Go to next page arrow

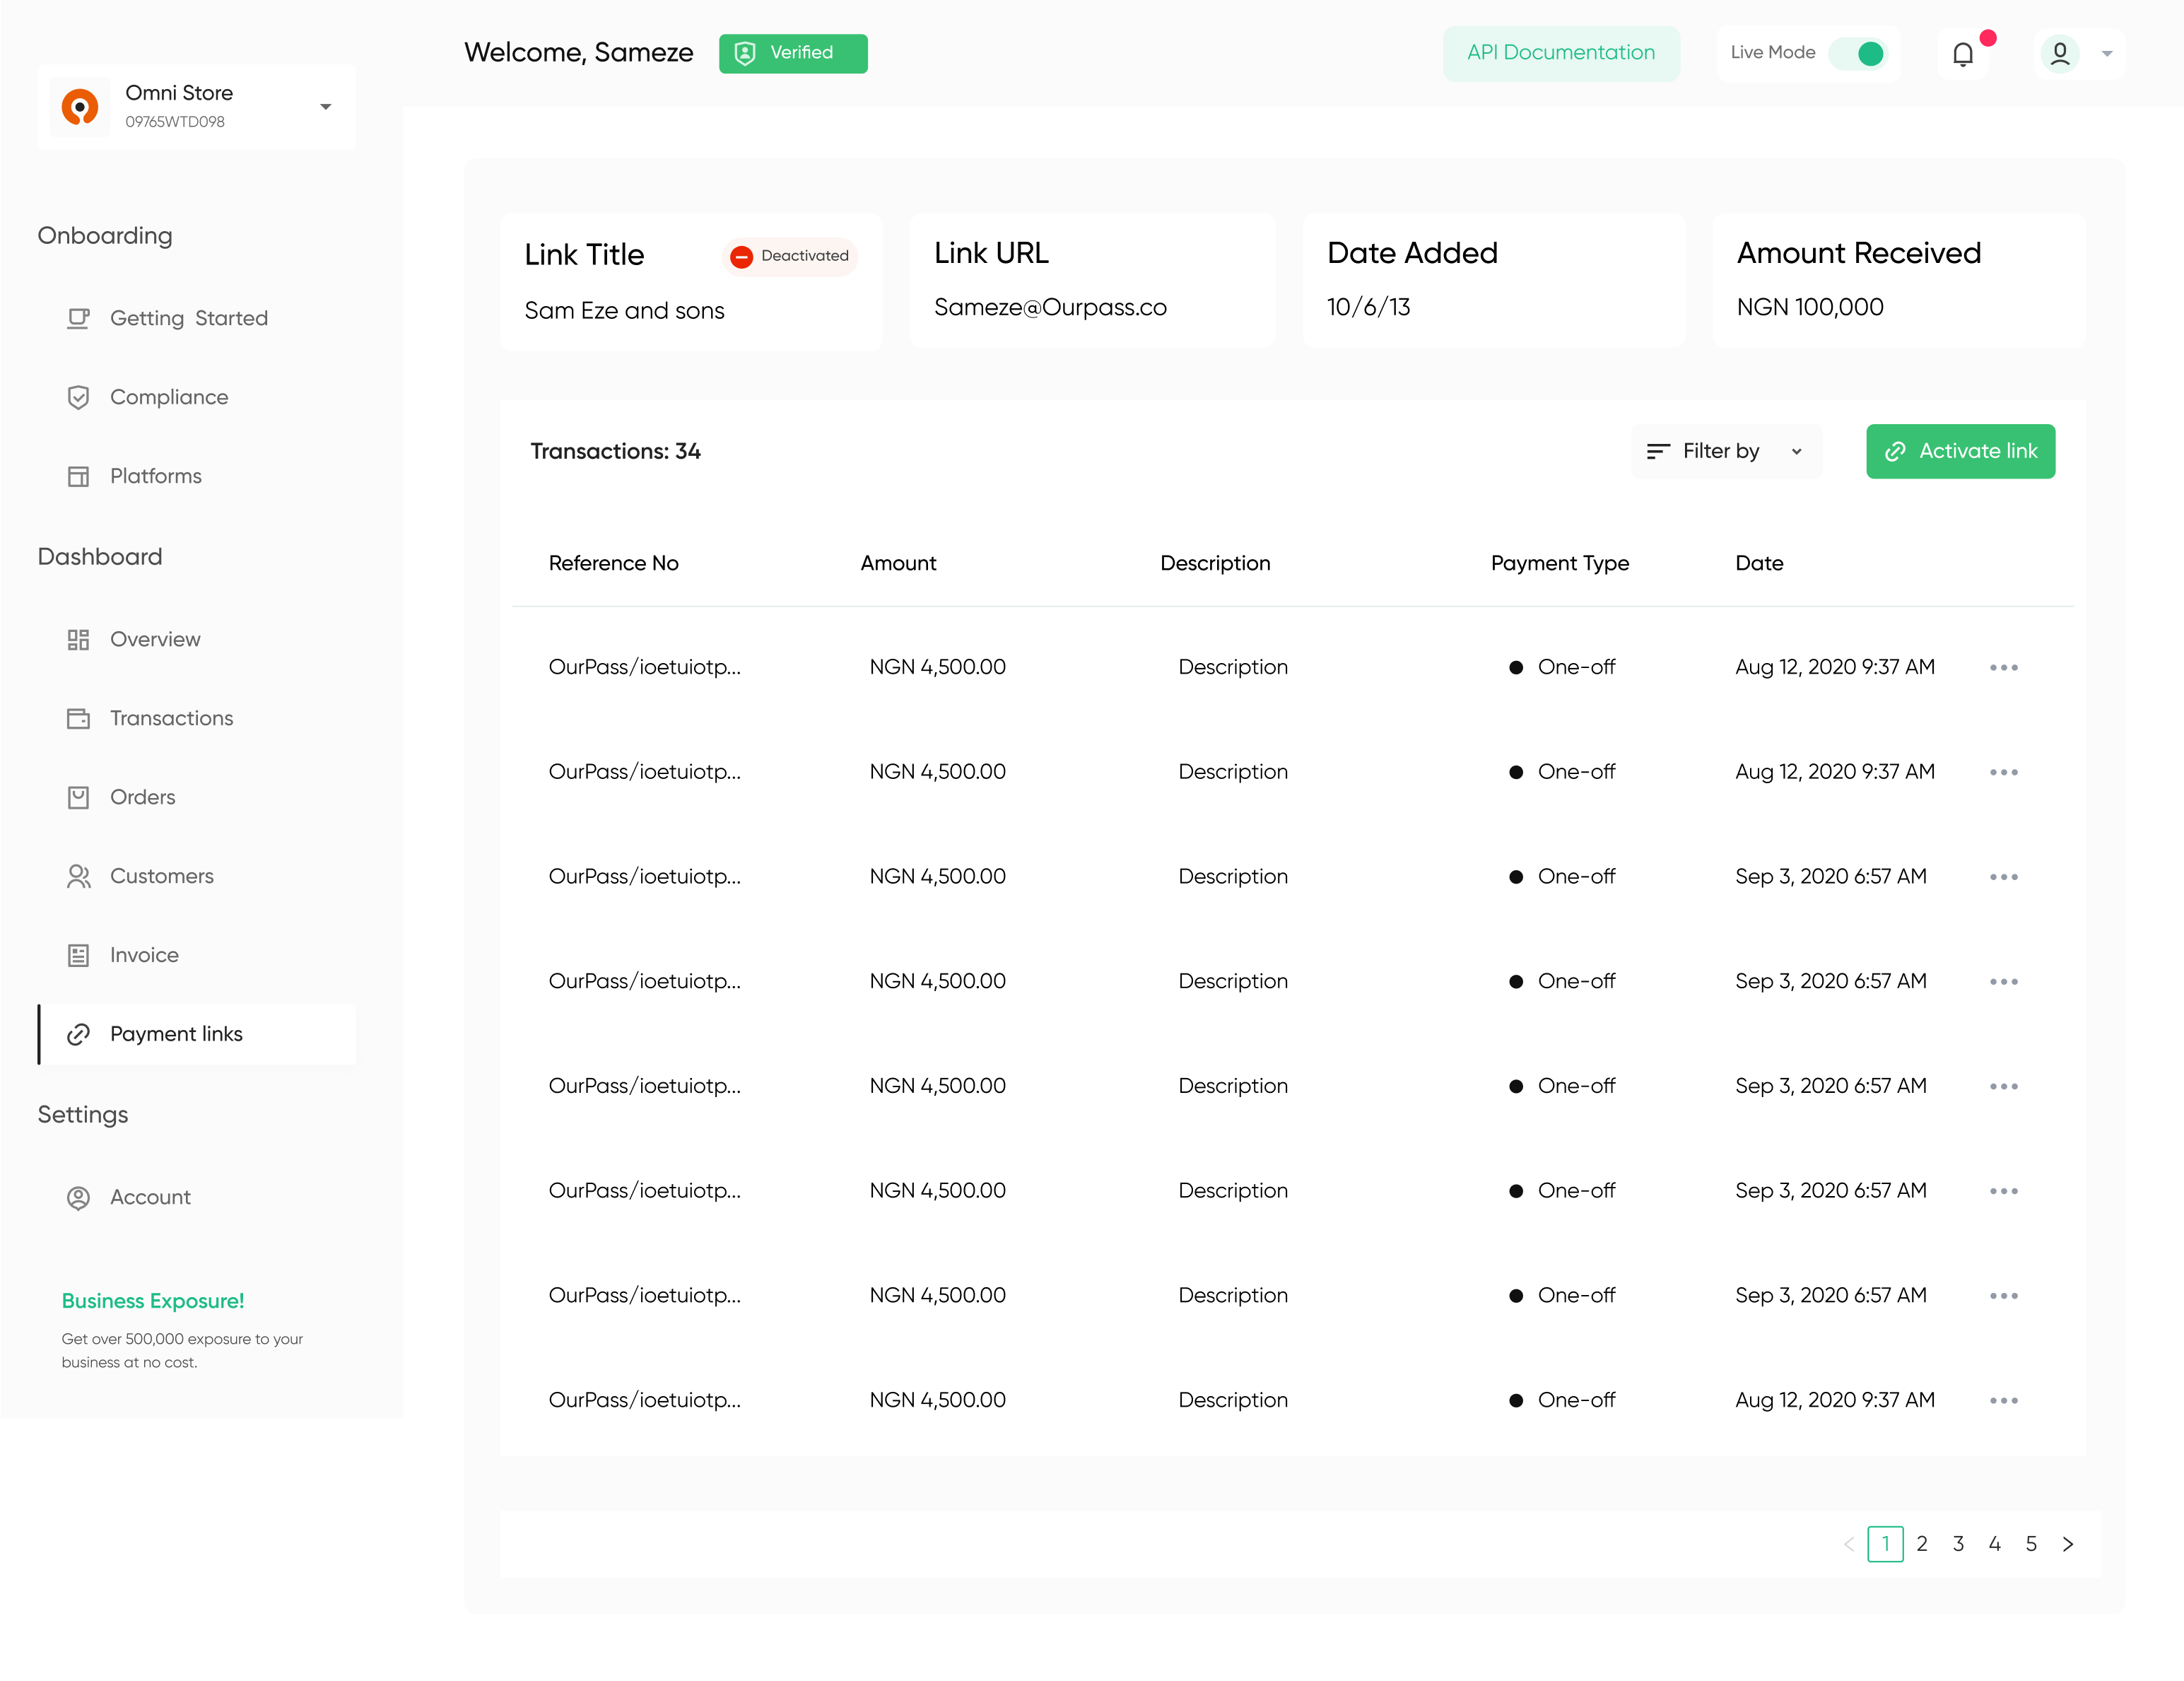tap(2067, 1544)
